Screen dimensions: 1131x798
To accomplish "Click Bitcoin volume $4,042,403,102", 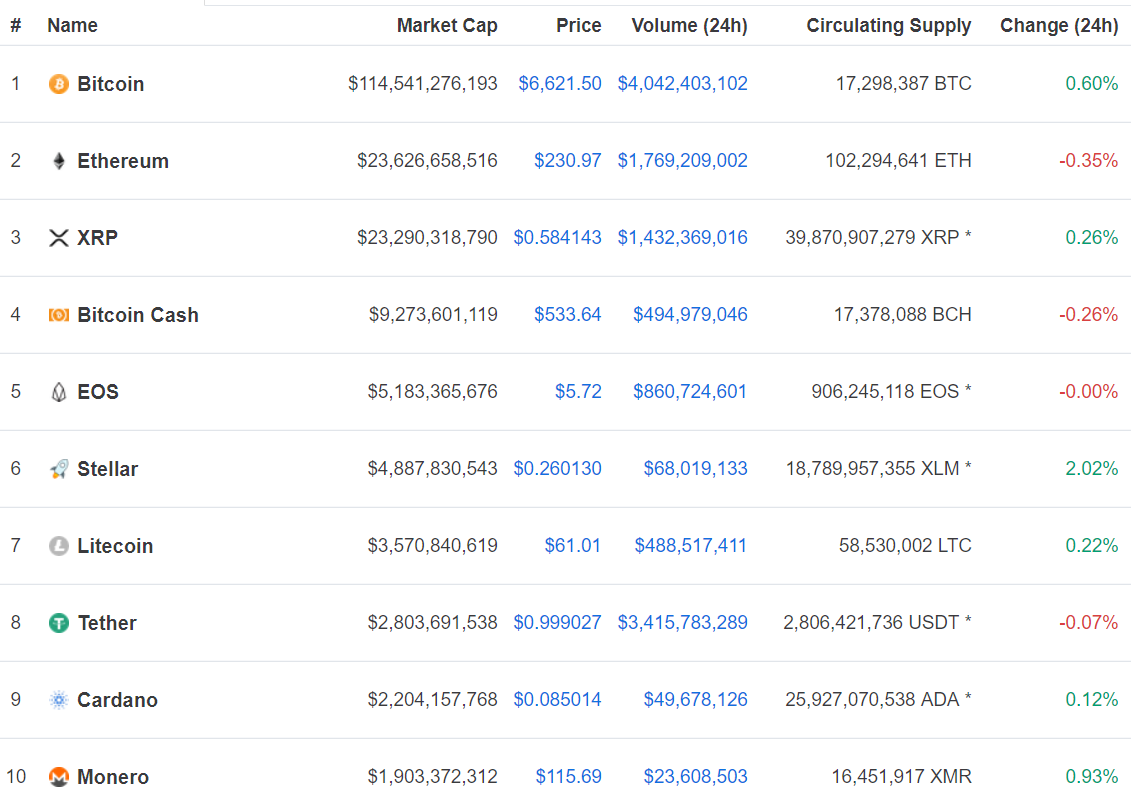I will click(682, 84).
